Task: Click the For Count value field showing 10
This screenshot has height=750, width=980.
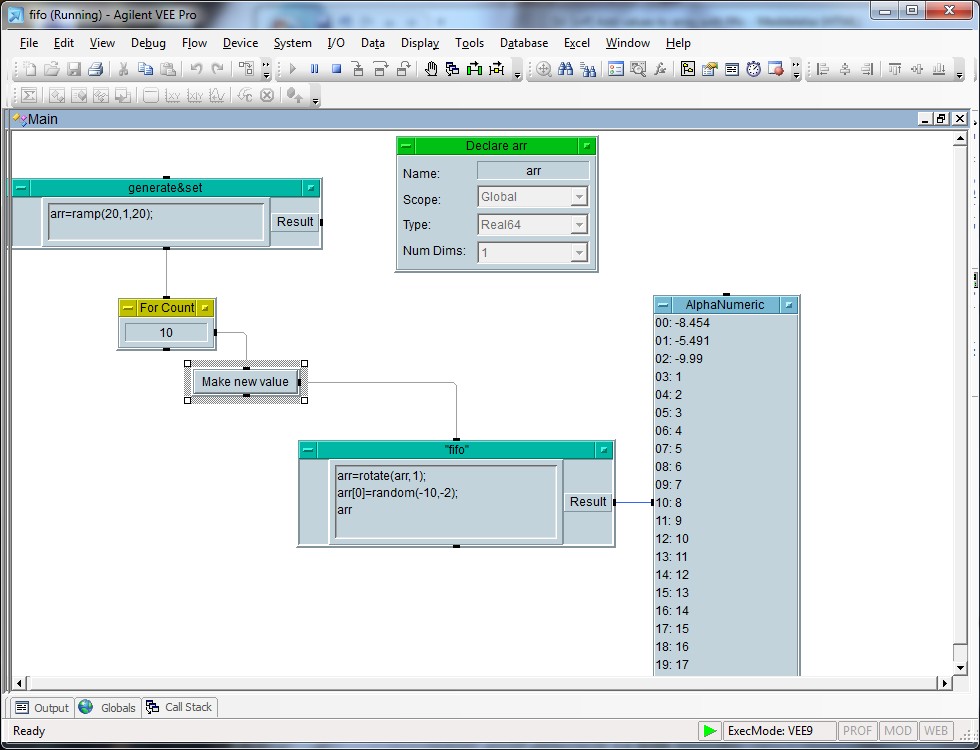Action: [166, 333]
